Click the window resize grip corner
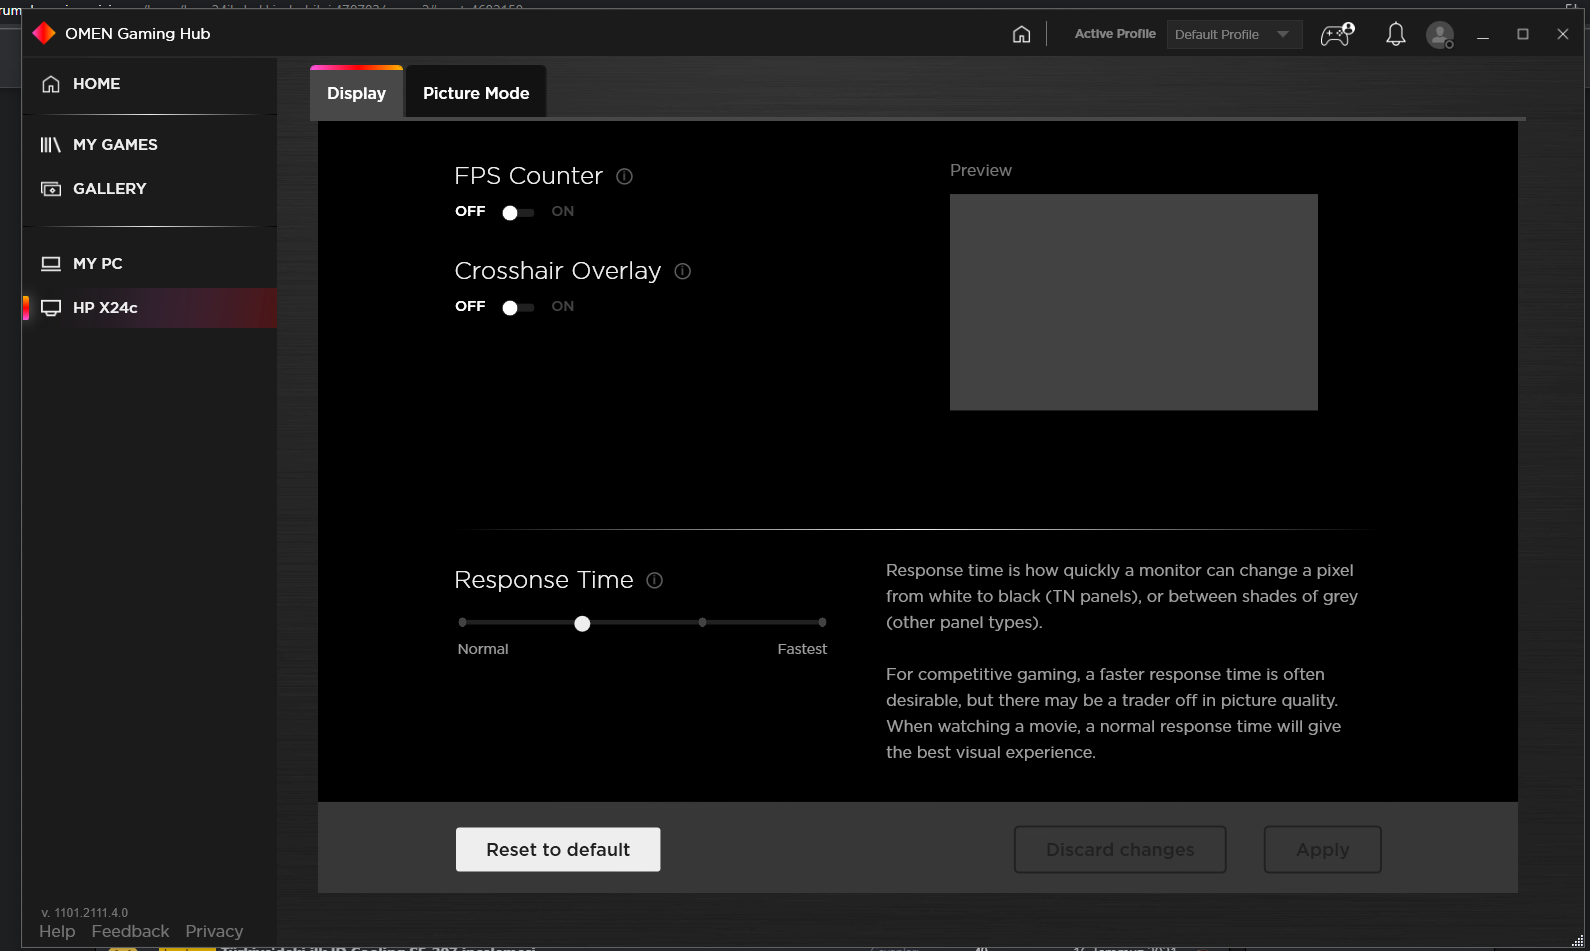The image size is (1590, 951). [x=1578, y=940]
